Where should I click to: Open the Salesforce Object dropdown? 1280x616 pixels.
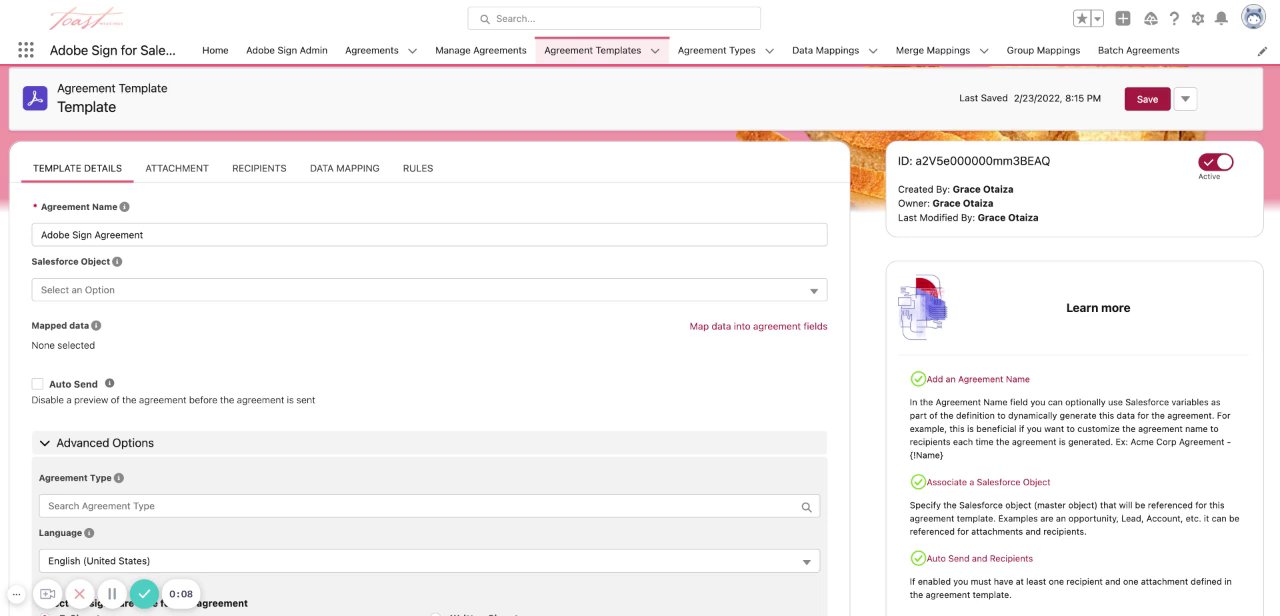[429, 290]
